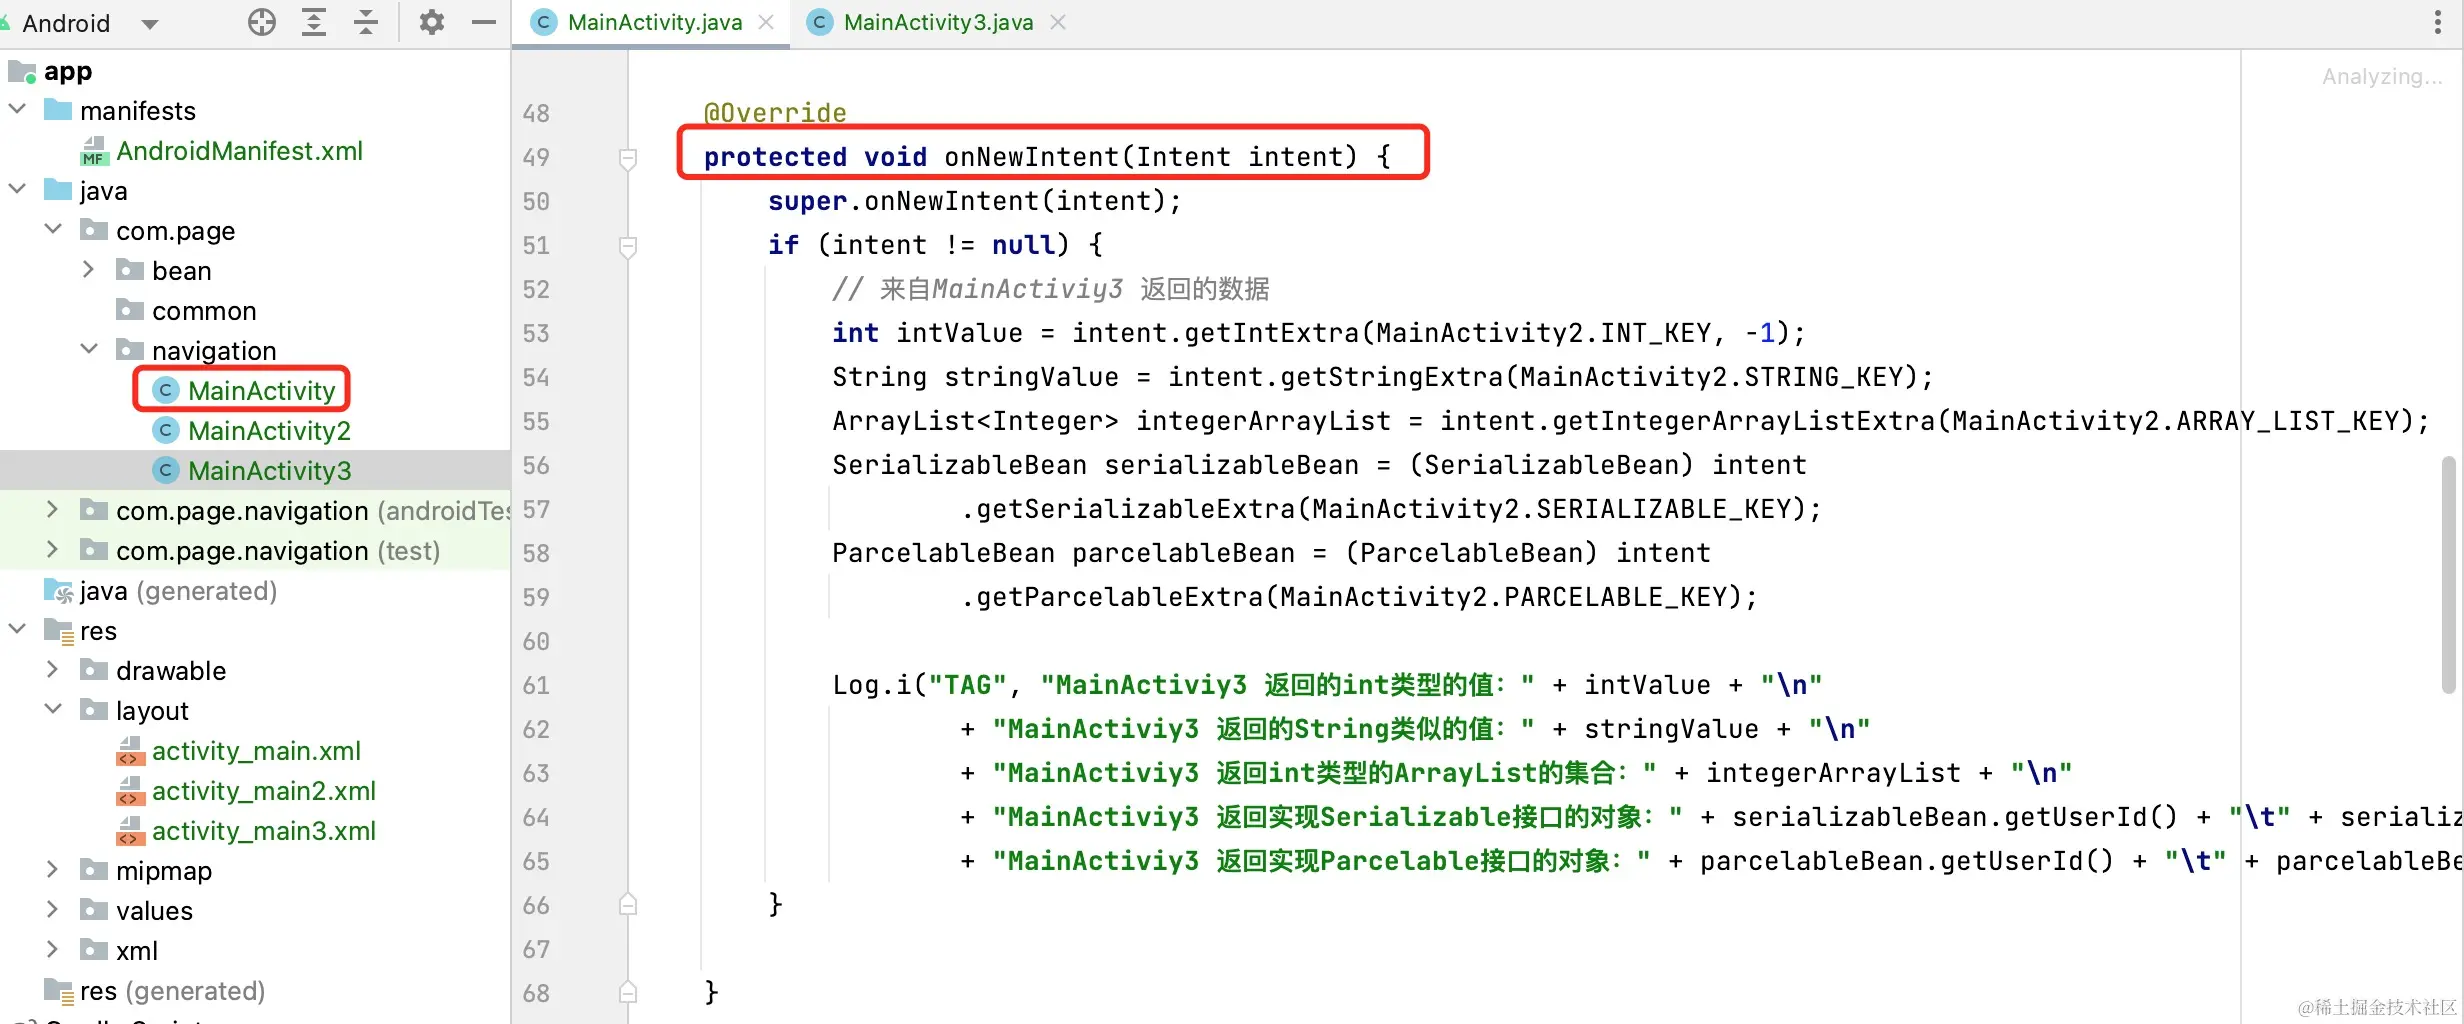Close the MainActivity.java tab
This screenshot has width=2464, height=1024.
click(x=766, y=22)
